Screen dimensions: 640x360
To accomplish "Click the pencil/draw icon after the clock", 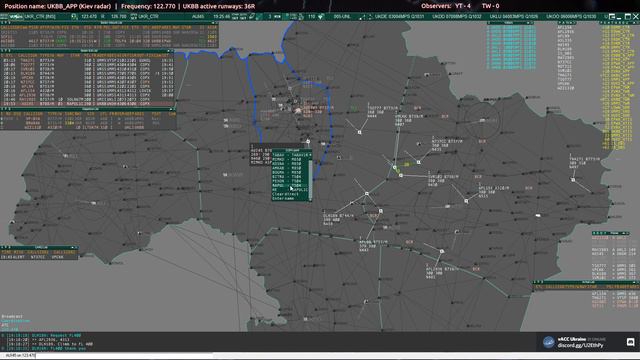I will 252,17.
